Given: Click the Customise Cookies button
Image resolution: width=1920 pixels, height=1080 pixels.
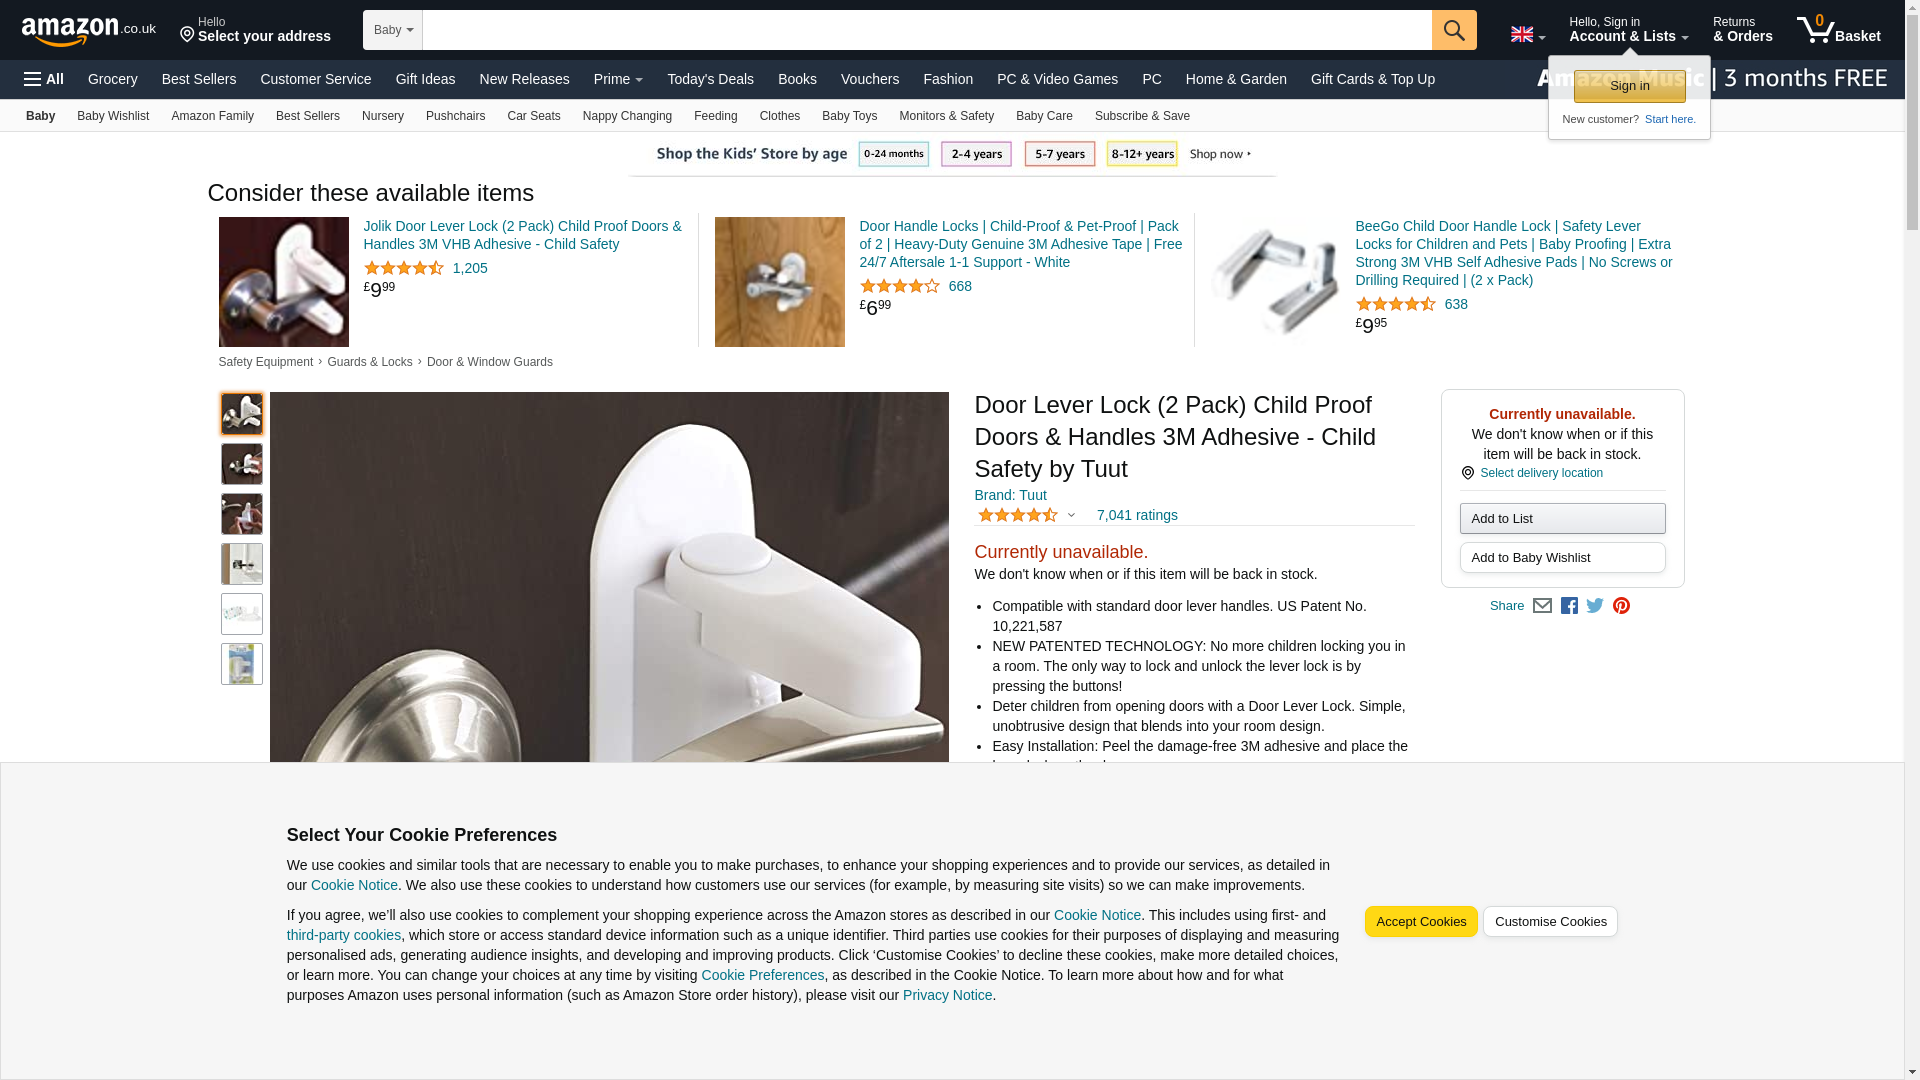Looking at the screenshot, I should (x=1550, y=922).
